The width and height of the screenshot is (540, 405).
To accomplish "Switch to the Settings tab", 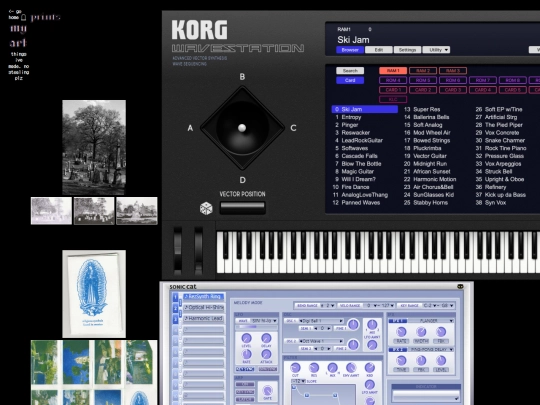I will (x=407, y=50).
